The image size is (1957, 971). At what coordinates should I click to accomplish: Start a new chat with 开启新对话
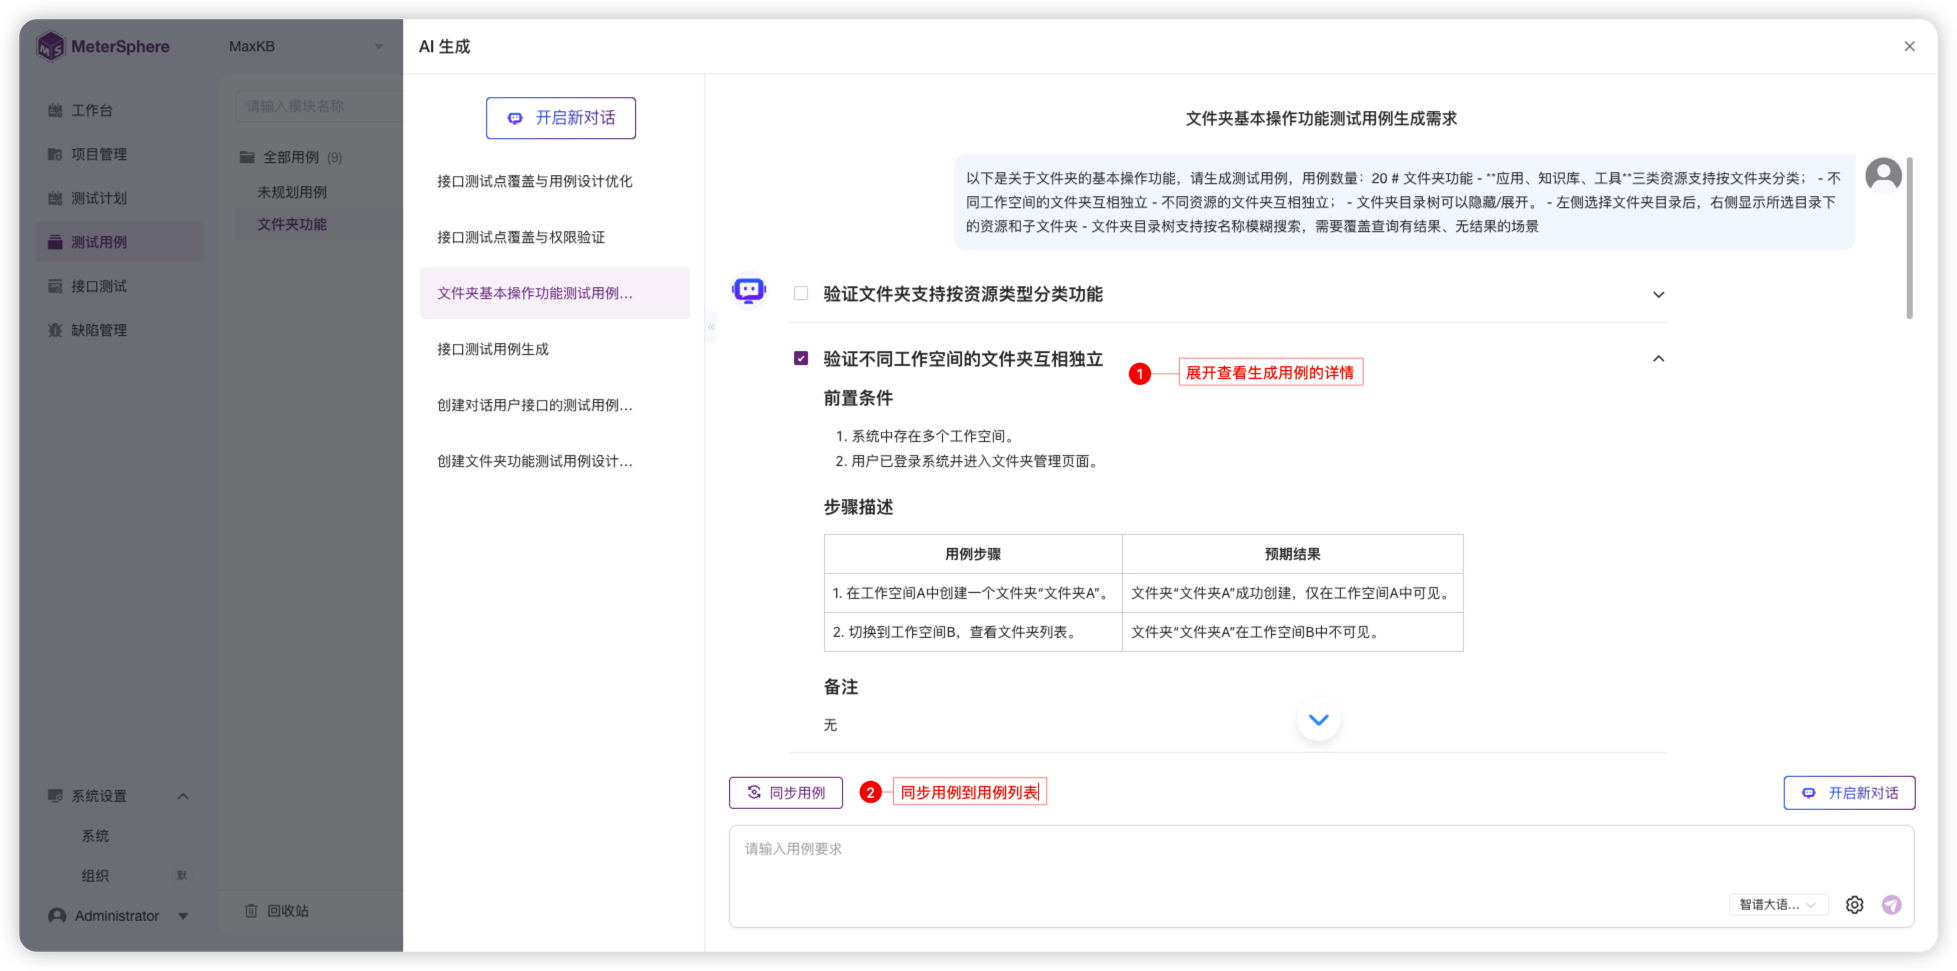[560, 117]
